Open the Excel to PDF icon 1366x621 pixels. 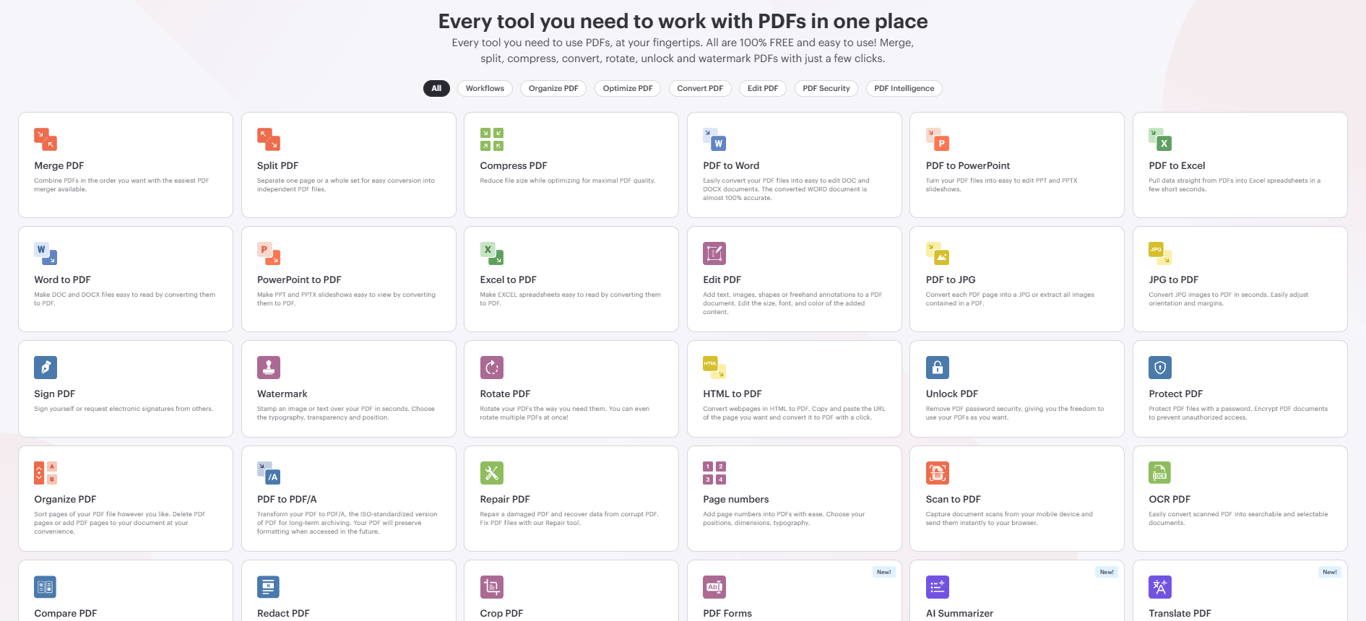[491, 253]
